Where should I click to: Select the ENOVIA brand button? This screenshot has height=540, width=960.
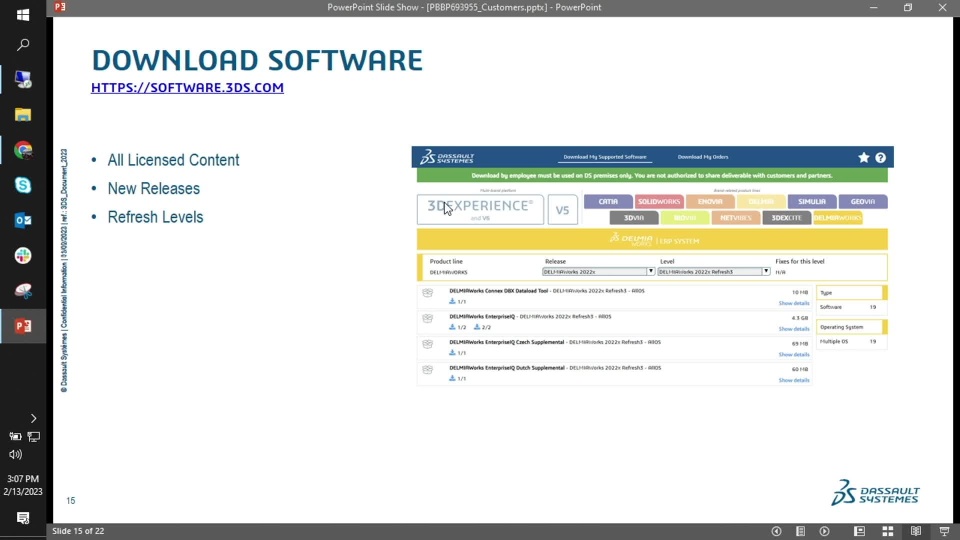[x=710, y=201]
